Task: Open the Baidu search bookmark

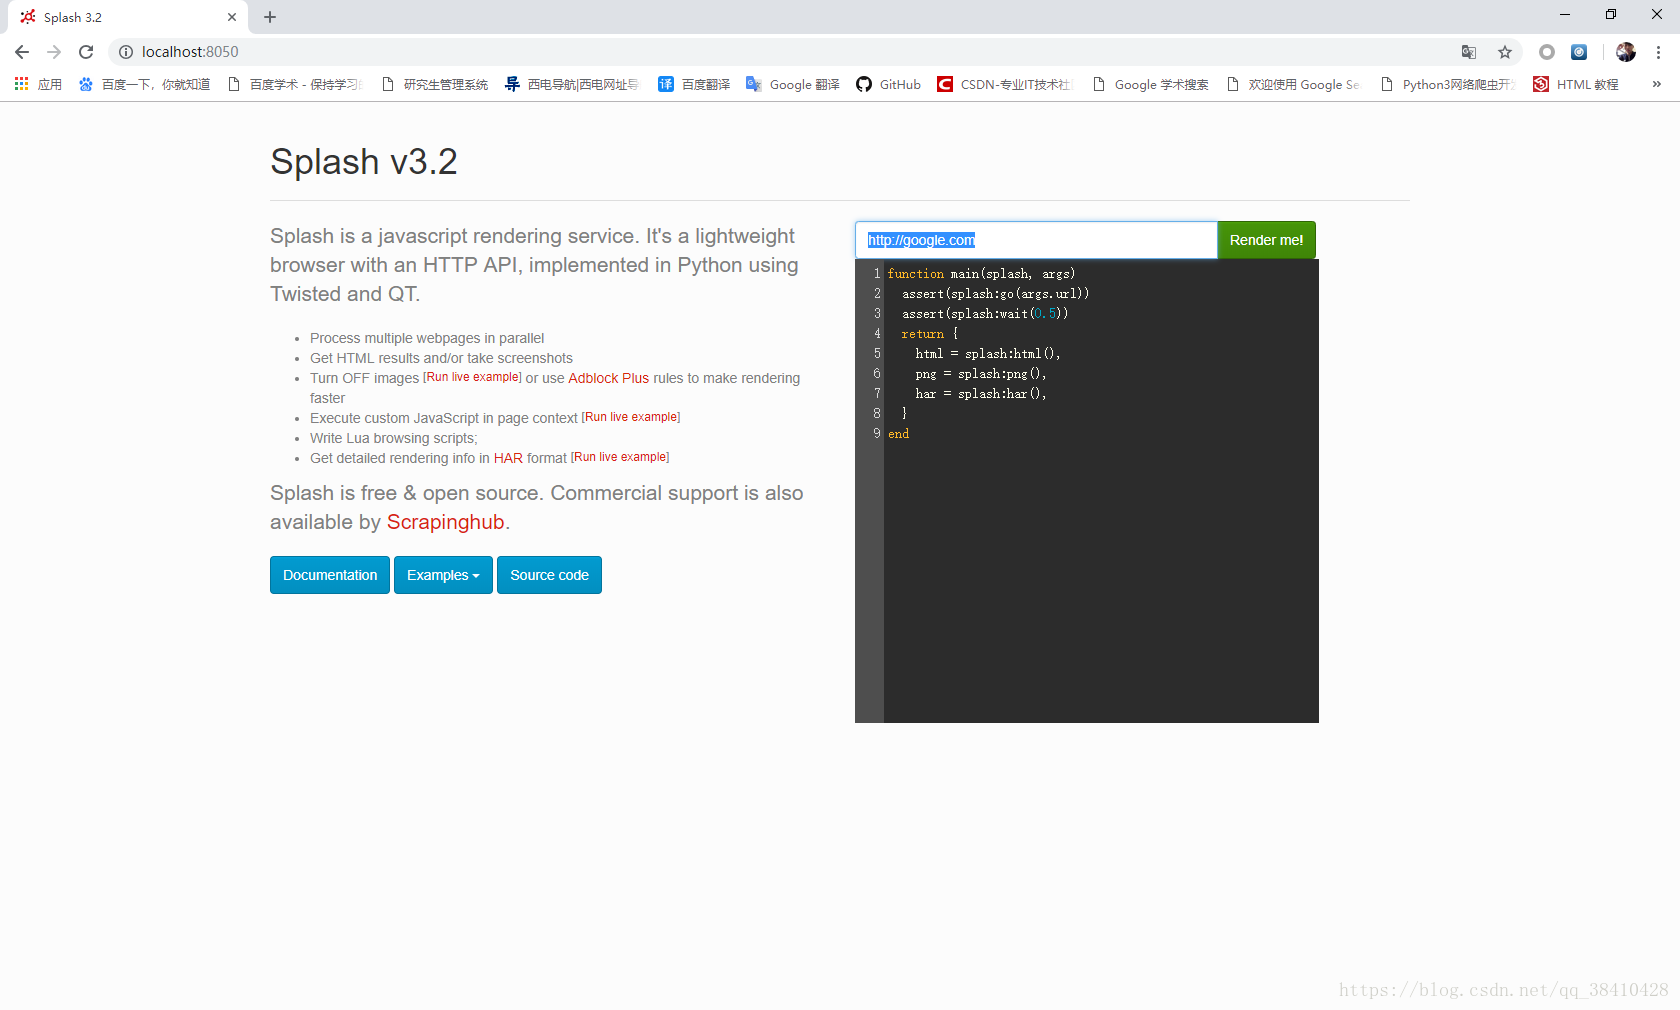Action: pyautogui.click(x=144, y=84)
